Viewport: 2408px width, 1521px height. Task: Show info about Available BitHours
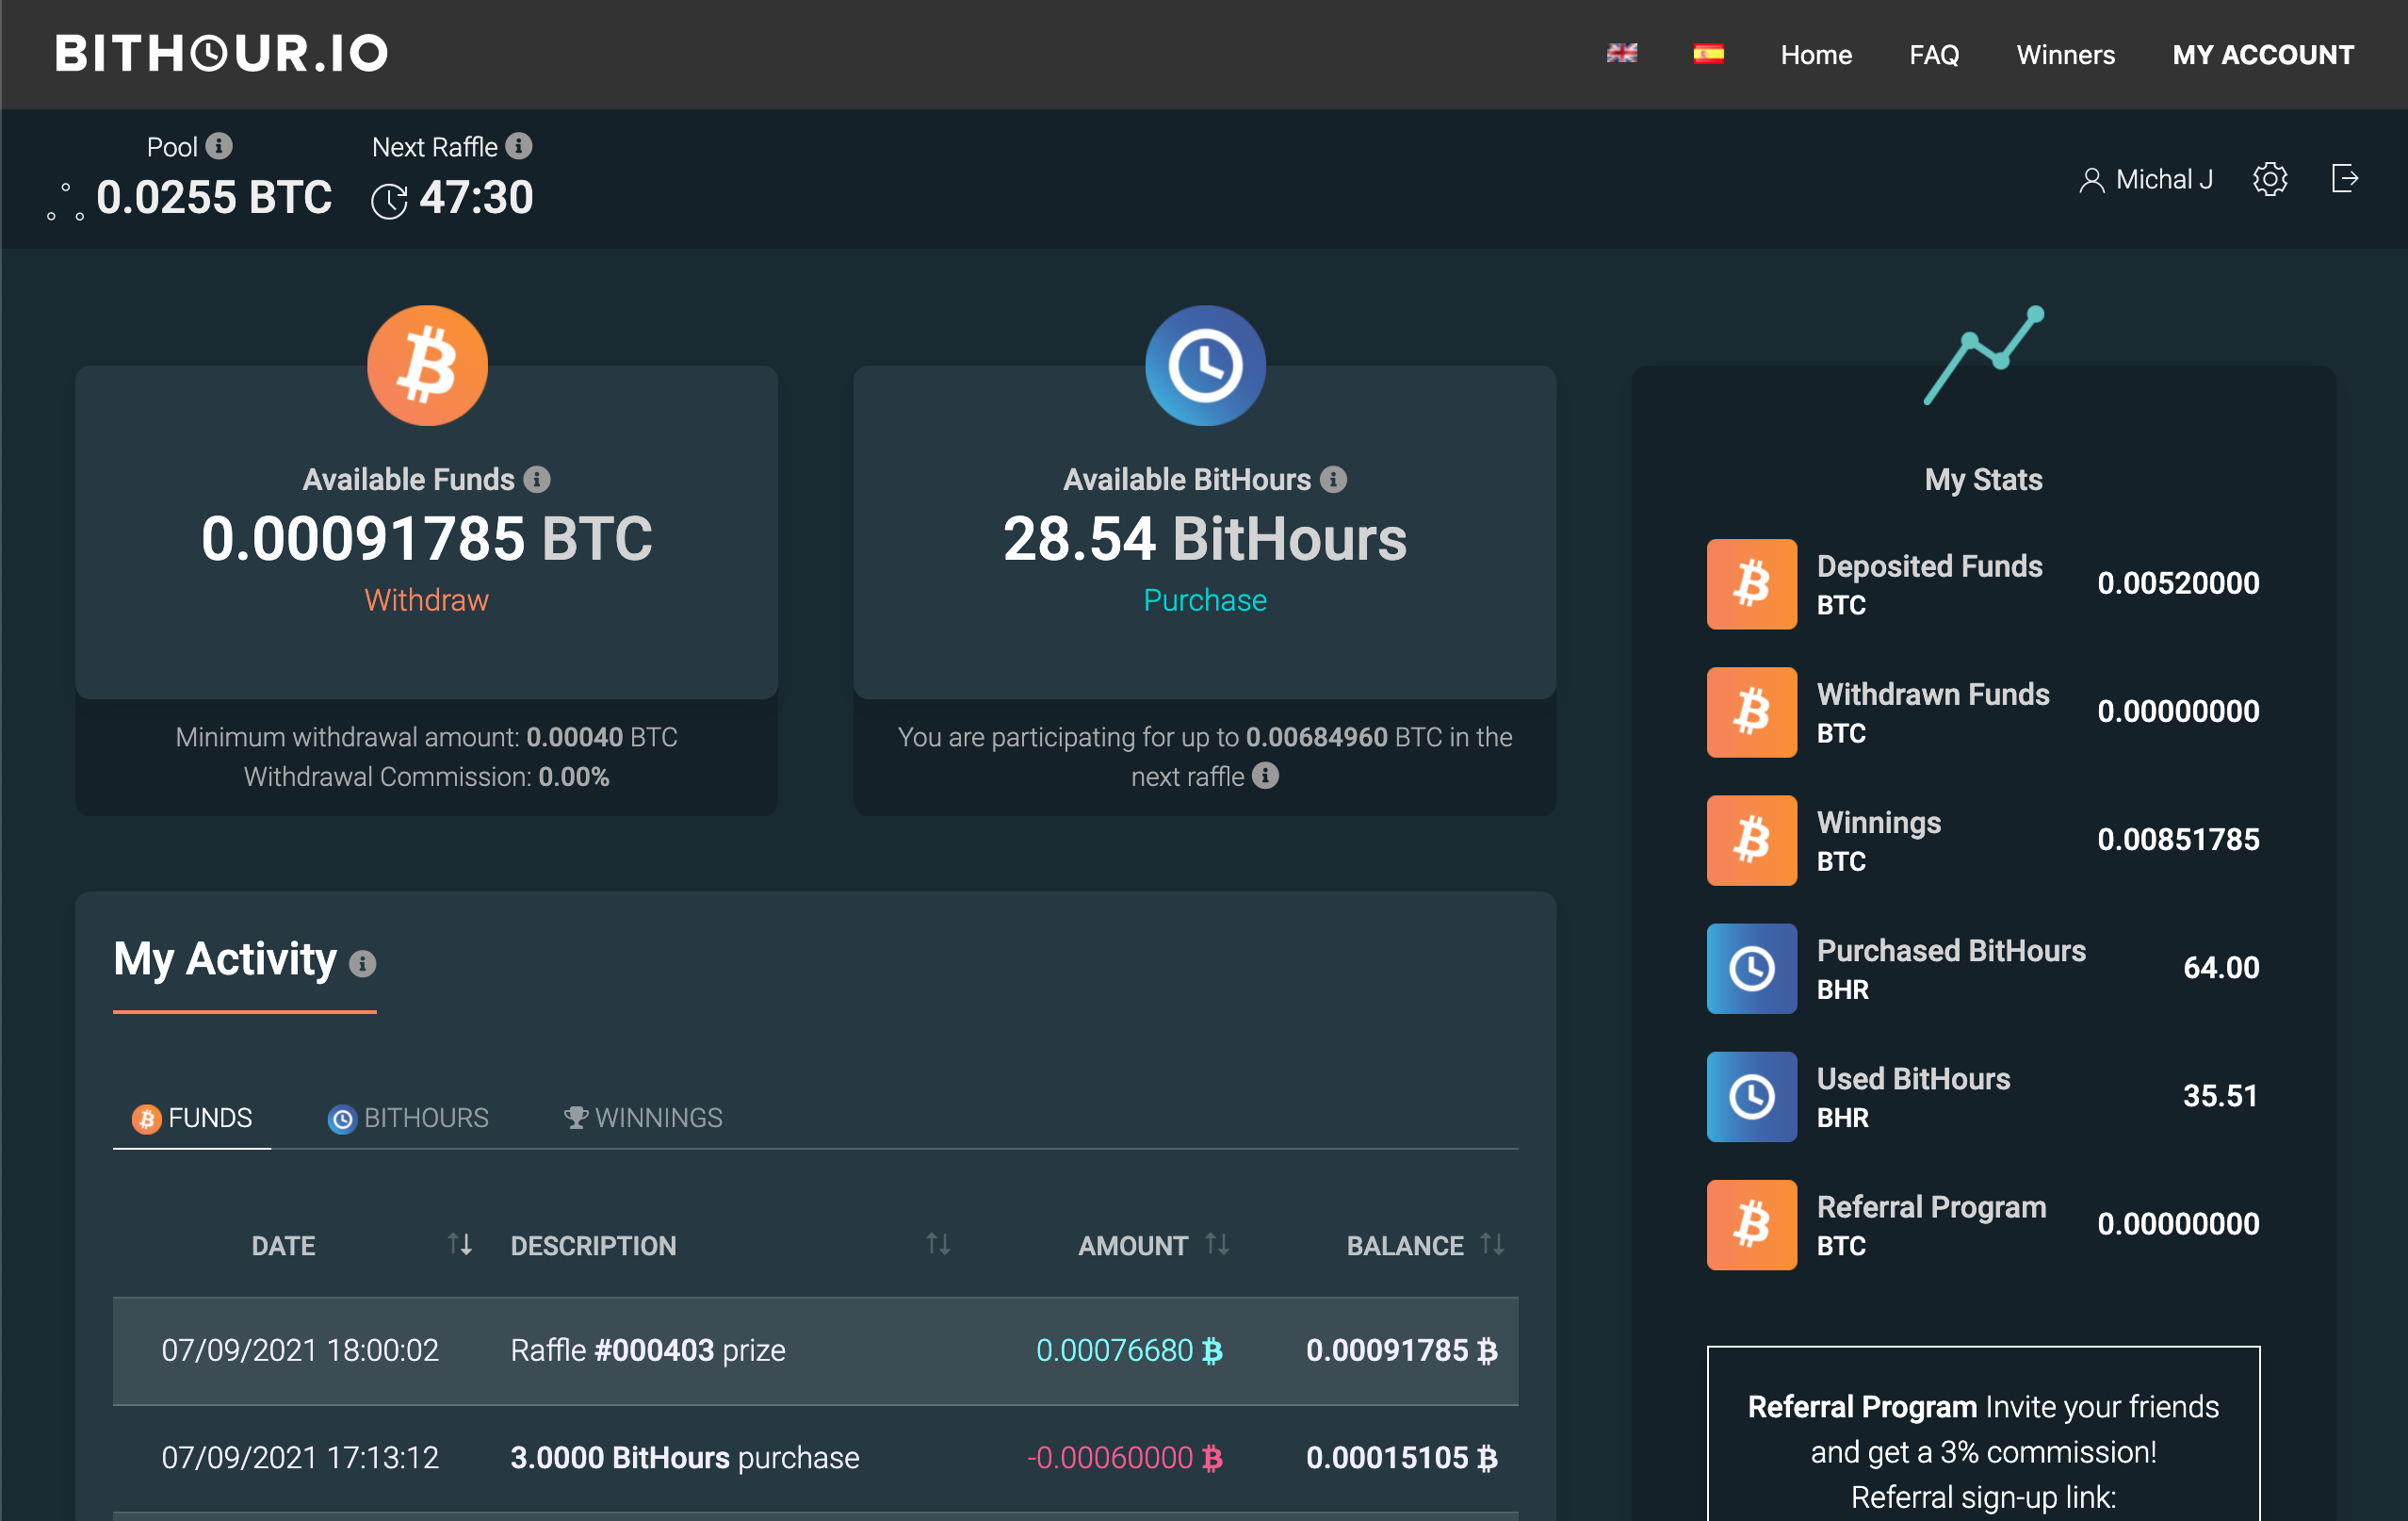[1333, 480]
